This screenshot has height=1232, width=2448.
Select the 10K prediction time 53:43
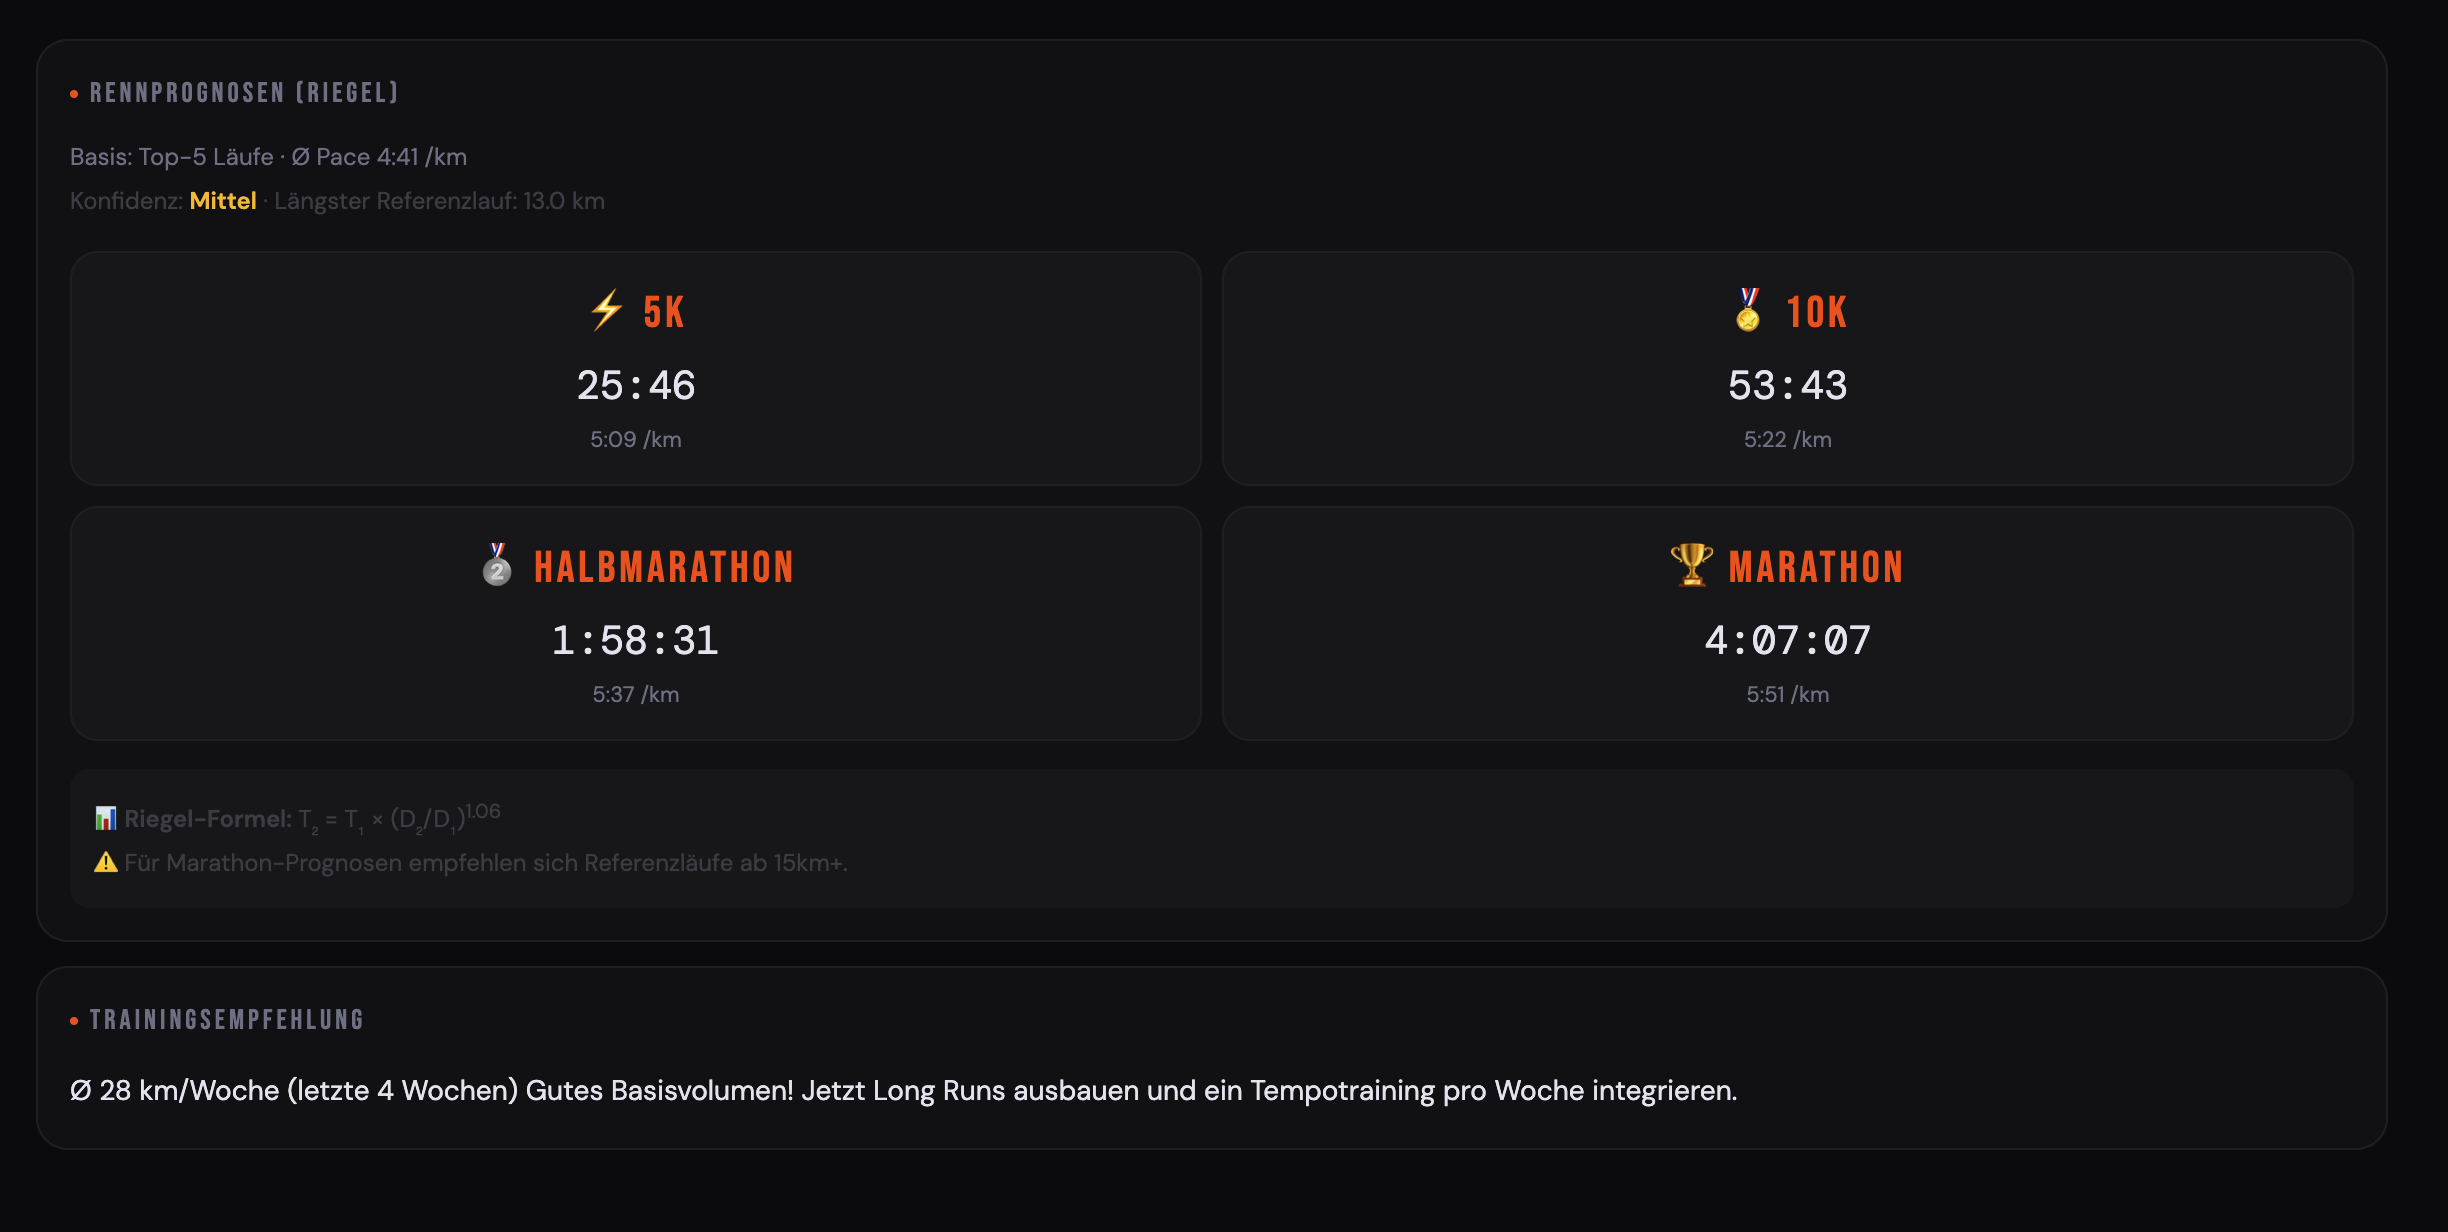1787,386
